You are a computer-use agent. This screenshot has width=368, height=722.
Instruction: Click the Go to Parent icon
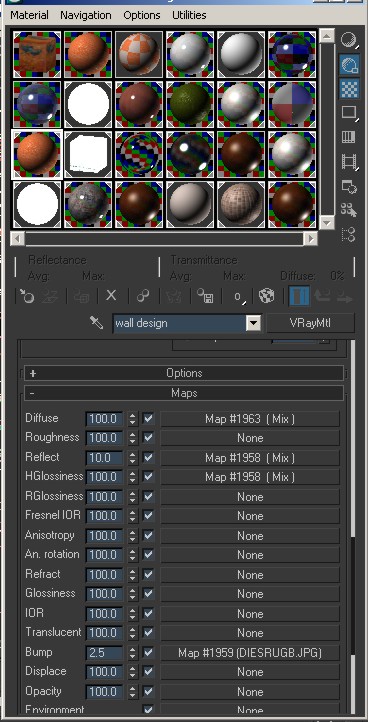point(322,296)
